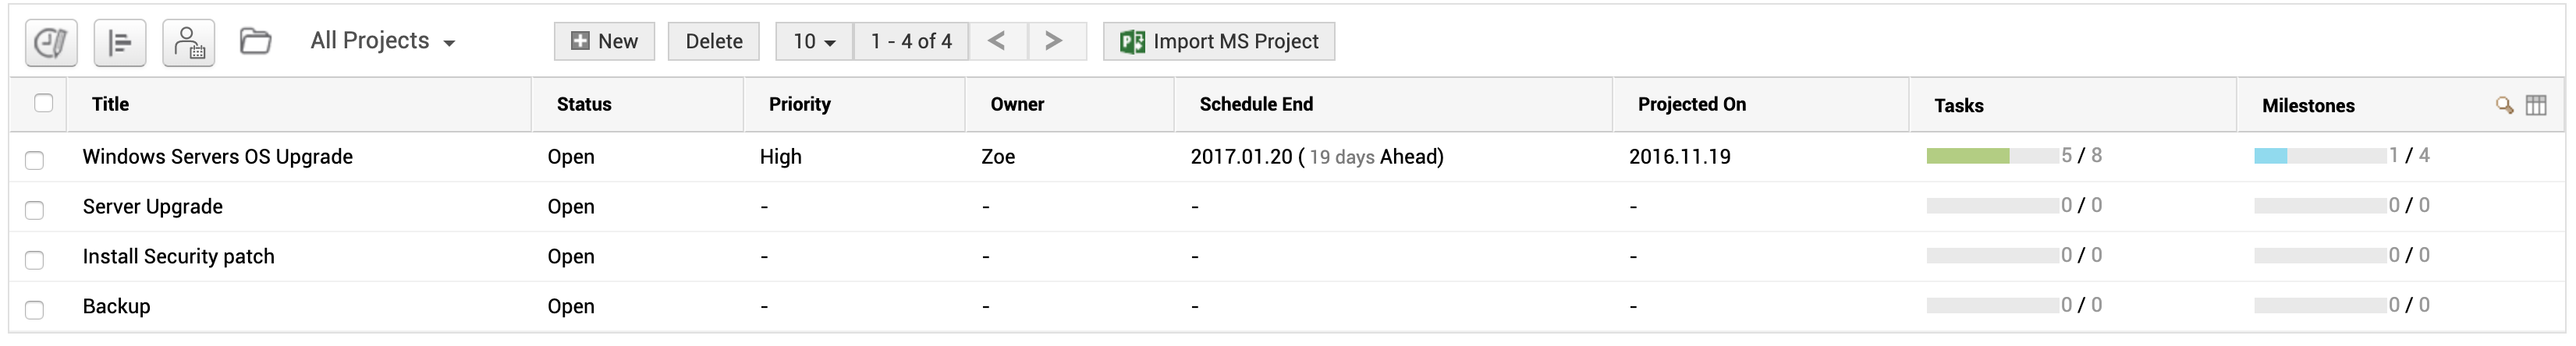
Task: Click the person-with-calendar resource icon
Action: 189,42
